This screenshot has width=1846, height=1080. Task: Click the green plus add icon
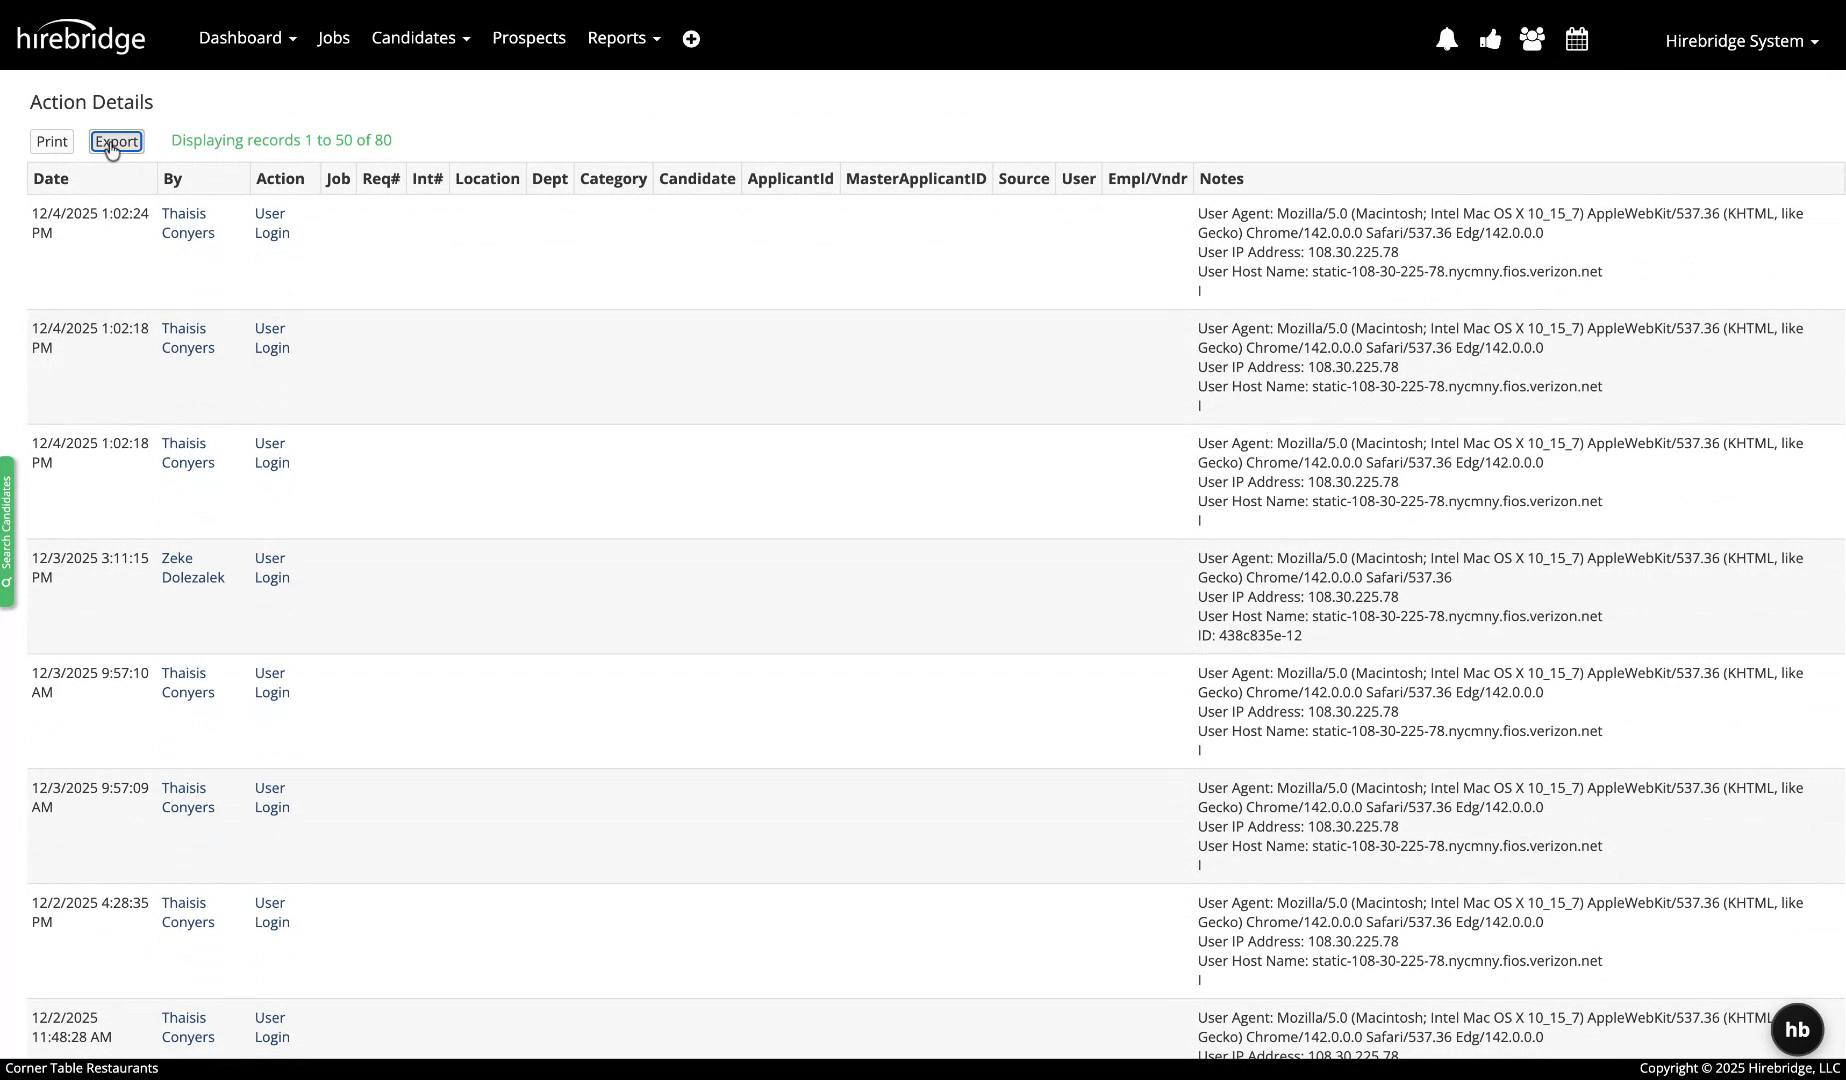[691, 38]
